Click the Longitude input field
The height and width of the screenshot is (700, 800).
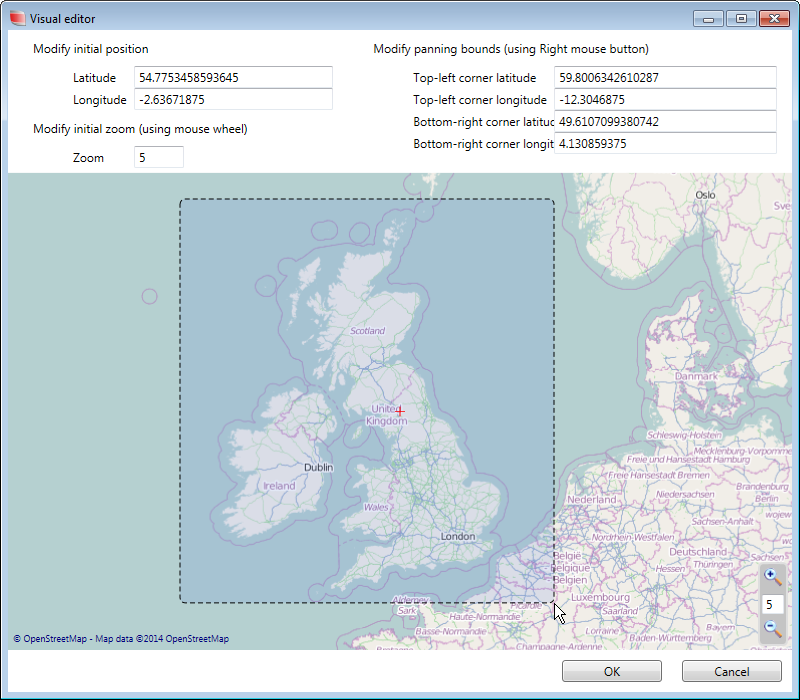coord(233,99)
